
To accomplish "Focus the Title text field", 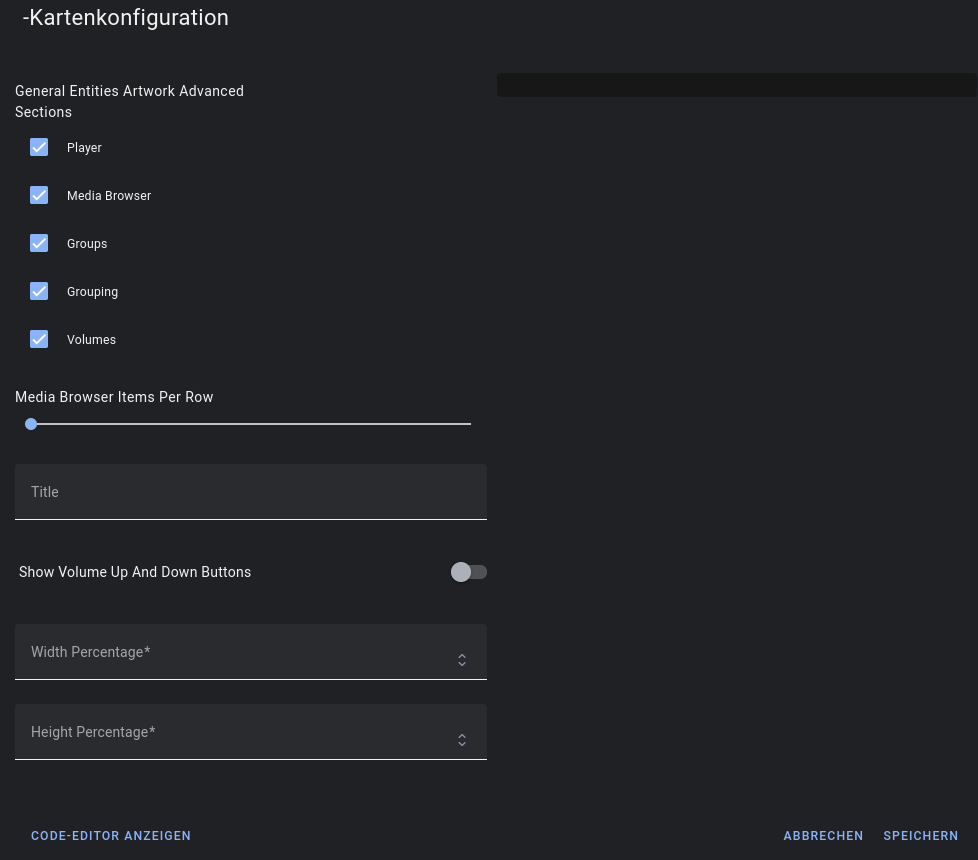I will click(250, 492).
